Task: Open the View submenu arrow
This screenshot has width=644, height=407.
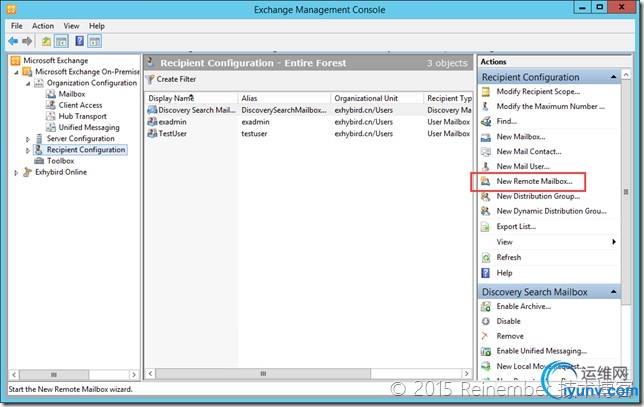Action: 614,241
